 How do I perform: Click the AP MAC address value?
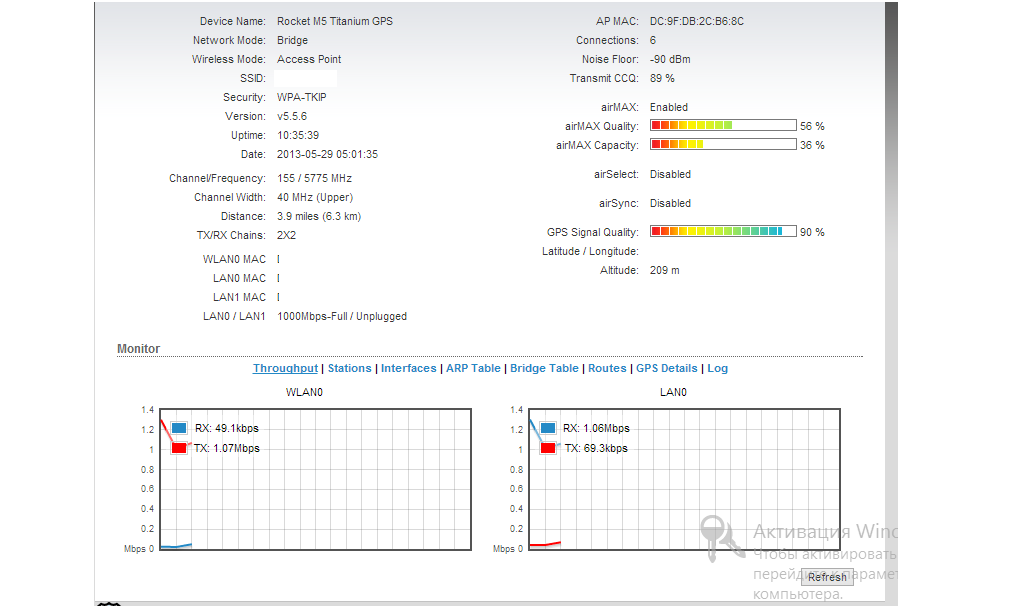click(696, 21)
